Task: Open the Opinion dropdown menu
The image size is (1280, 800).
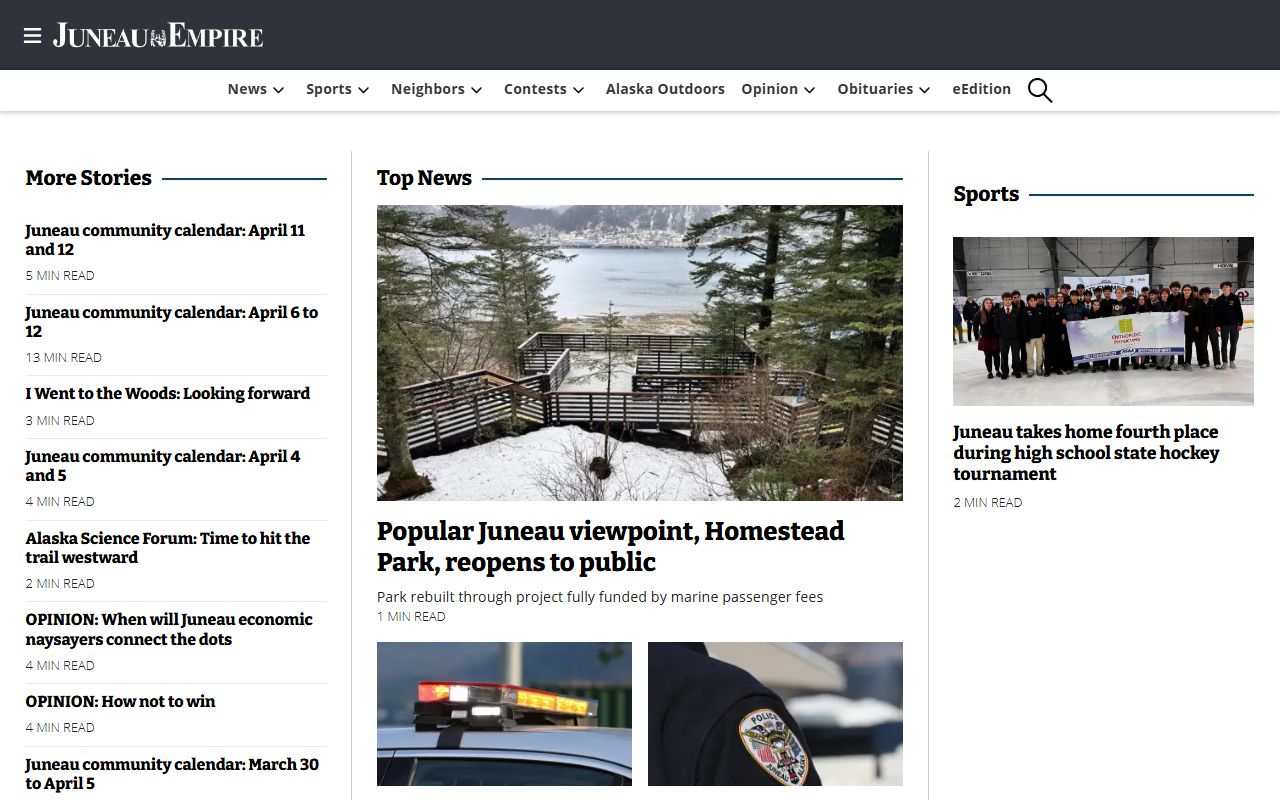Action: point(778,89)
